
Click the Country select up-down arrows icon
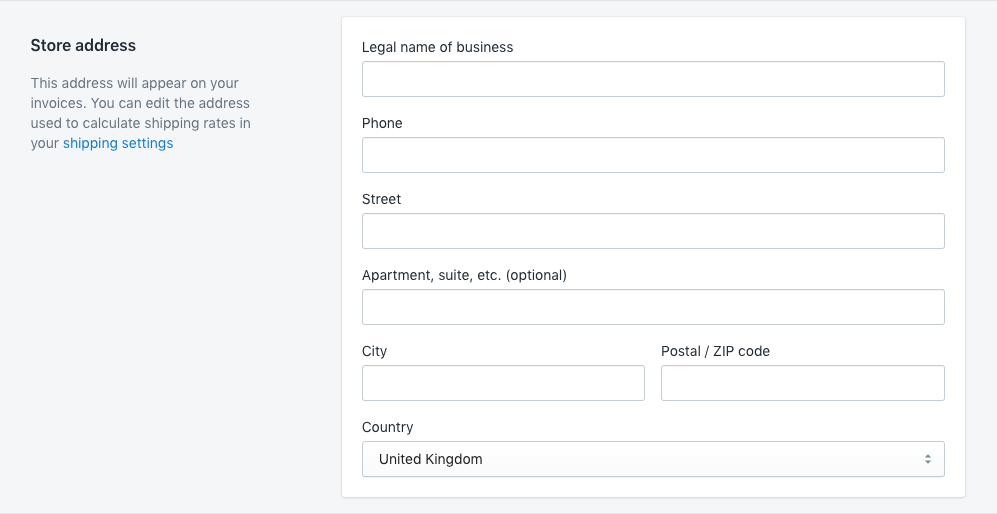click(x=927, y=459)
